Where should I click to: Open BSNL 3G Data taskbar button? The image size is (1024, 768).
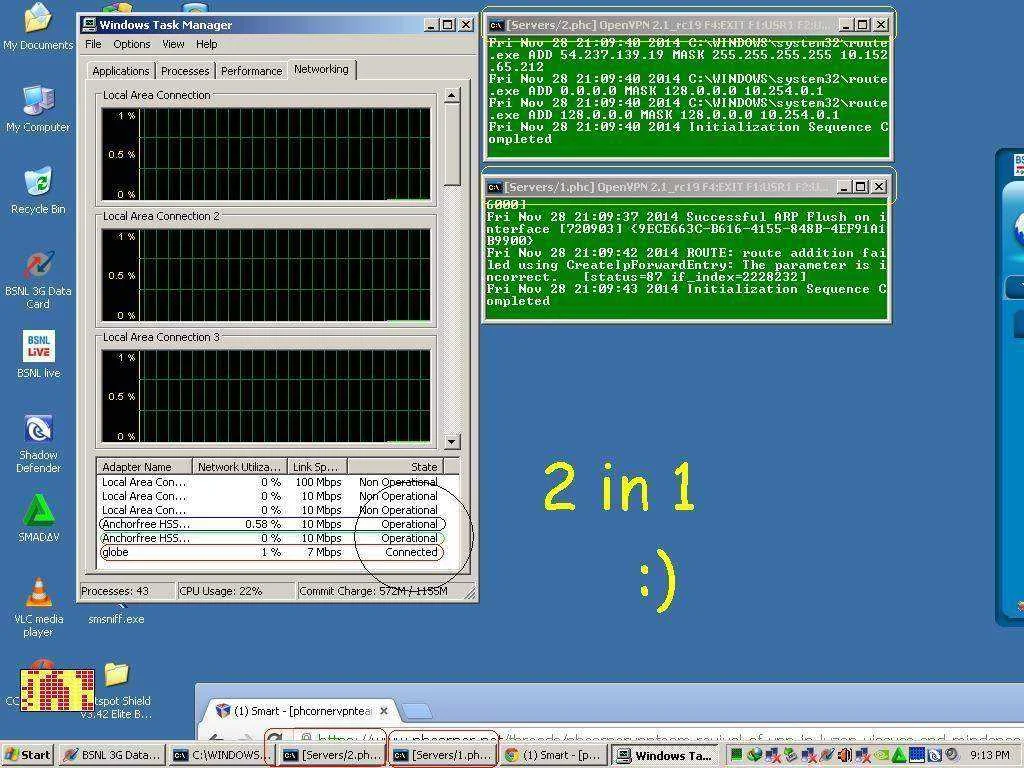click(x=112, y=755)
